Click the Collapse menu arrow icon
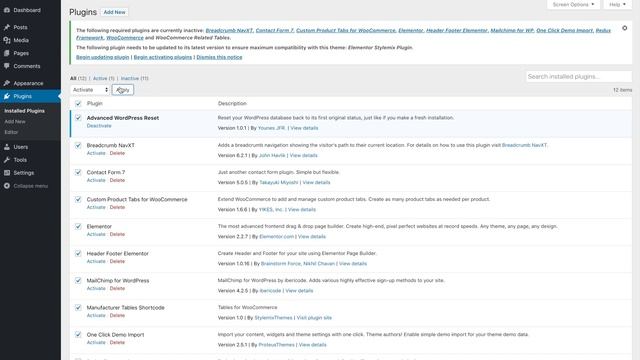 7,186
